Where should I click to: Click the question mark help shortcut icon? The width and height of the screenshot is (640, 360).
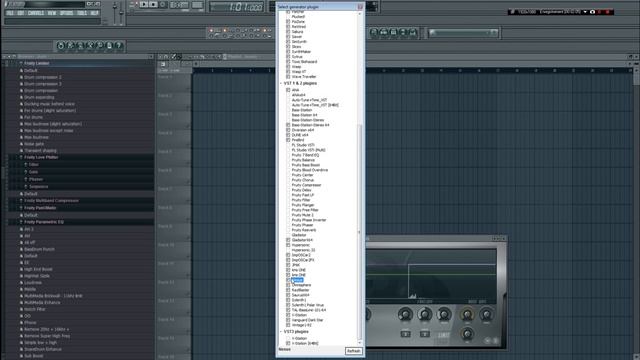click(119, 45)
